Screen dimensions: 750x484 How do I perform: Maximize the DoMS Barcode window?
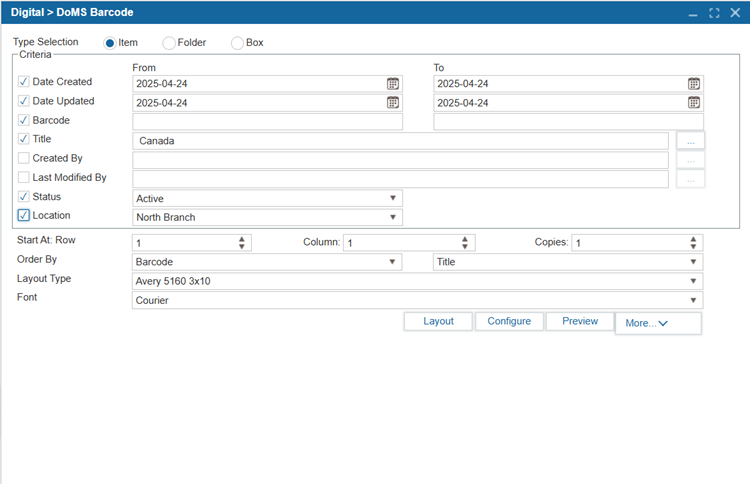[x=714, y=13]
